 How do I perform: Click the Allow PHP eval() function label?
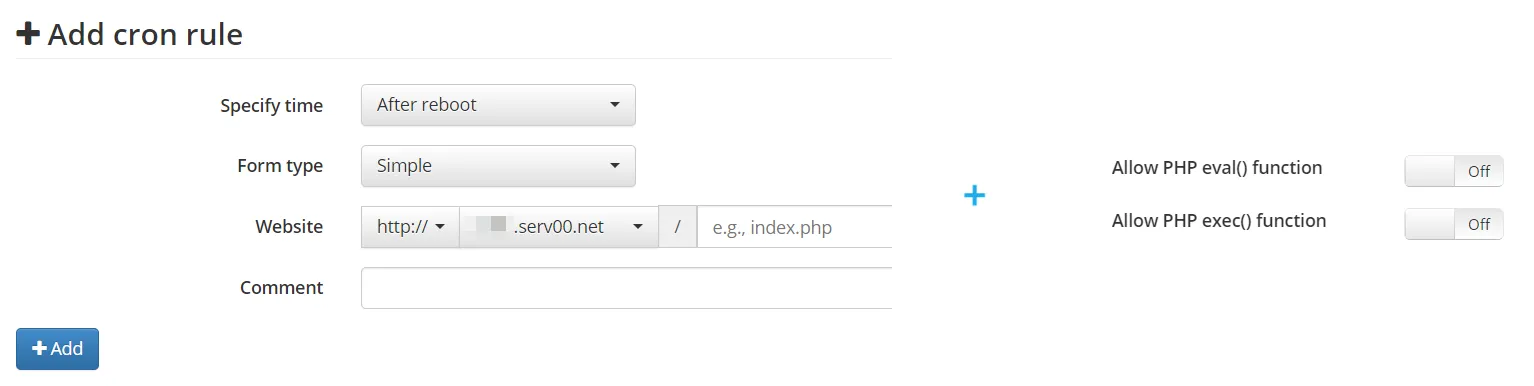1217,168
